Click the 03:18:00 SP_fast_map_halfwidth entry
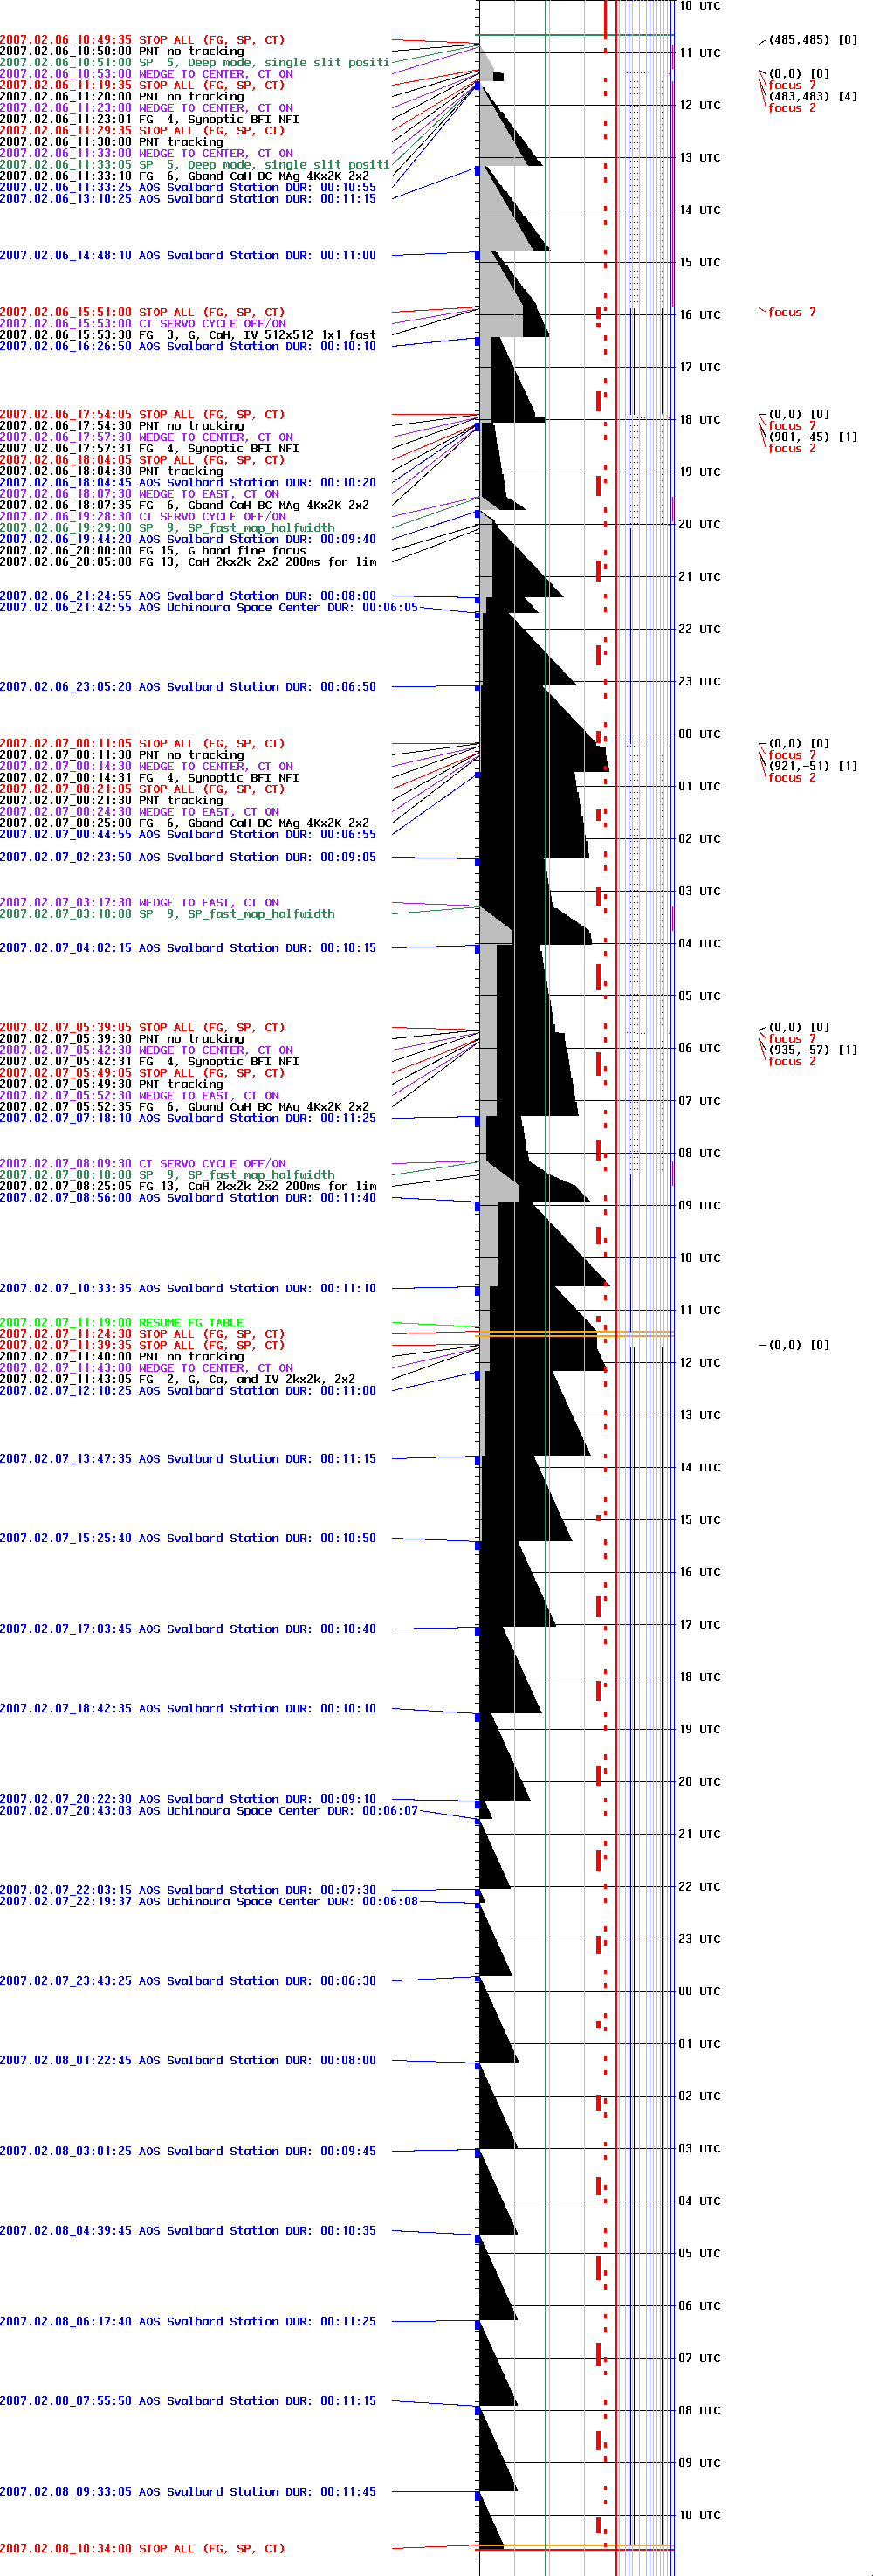The height and width of the screenshot is (2576, 873). tap(167, 914)
